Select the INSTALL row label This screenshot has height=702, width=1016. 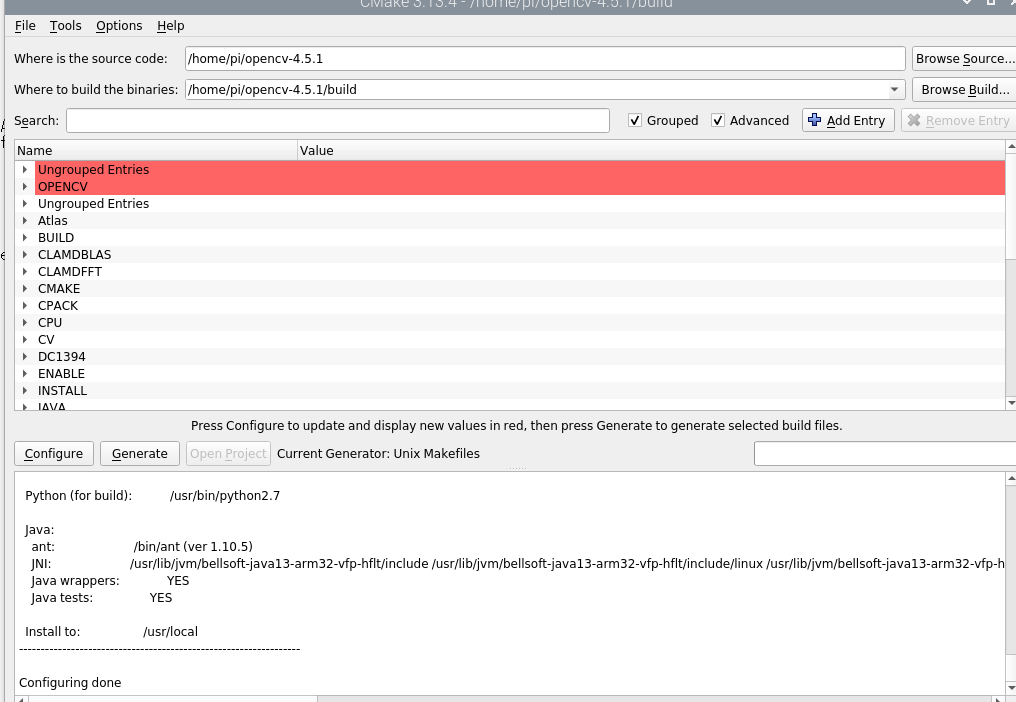(x=62, y=390)
